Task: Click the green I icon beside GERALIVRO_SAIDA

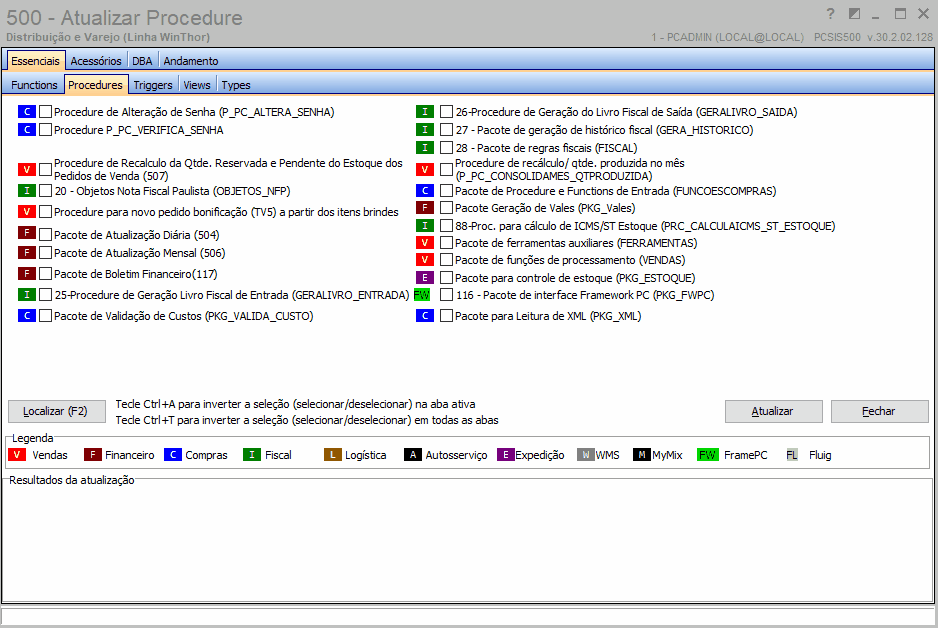Action: coord(425,111)
